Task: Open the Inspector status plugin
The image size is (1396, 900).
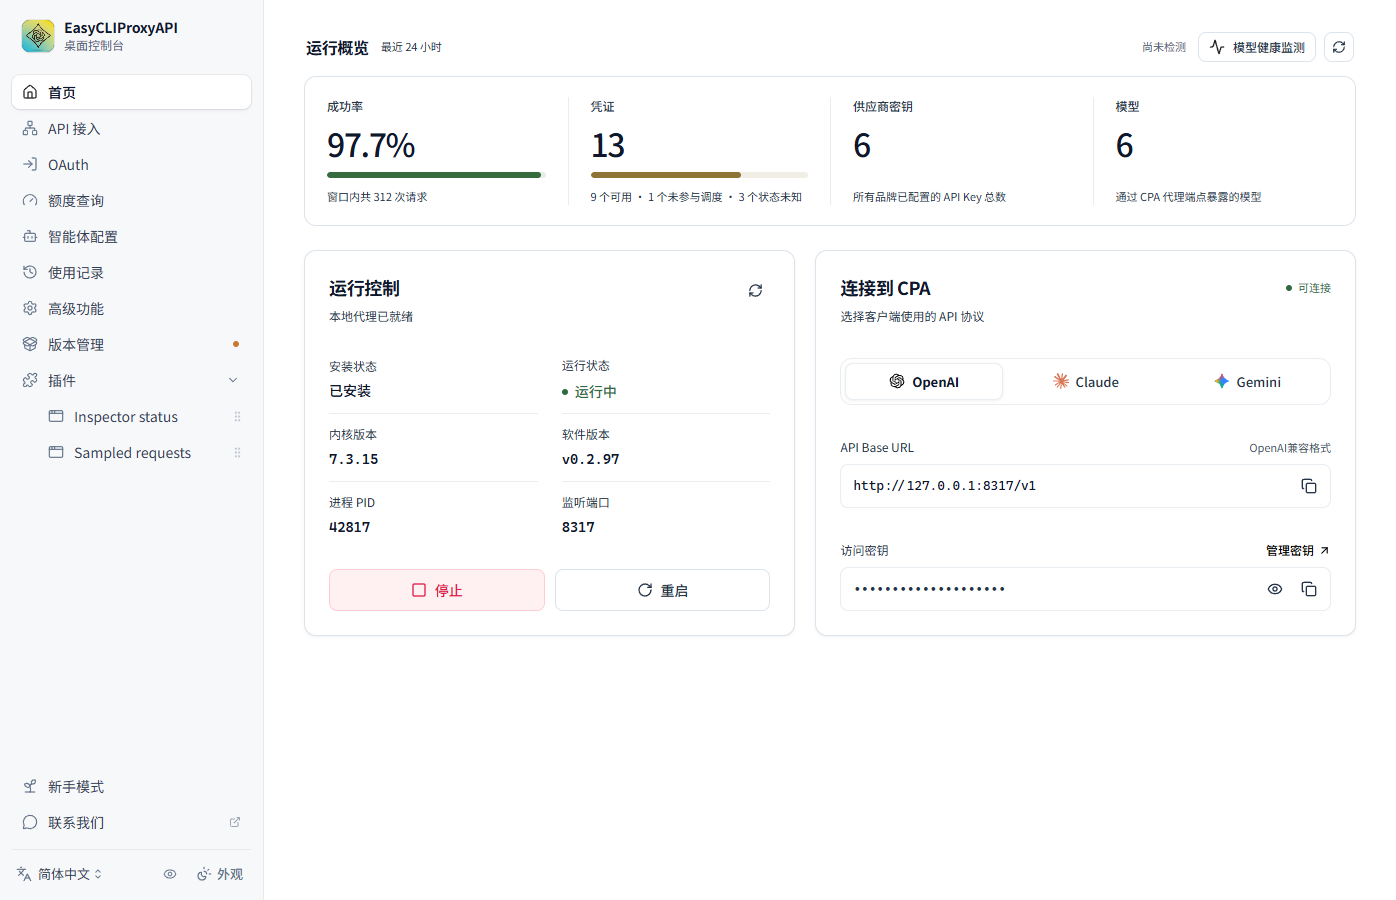Action: [x=126, y=416]
